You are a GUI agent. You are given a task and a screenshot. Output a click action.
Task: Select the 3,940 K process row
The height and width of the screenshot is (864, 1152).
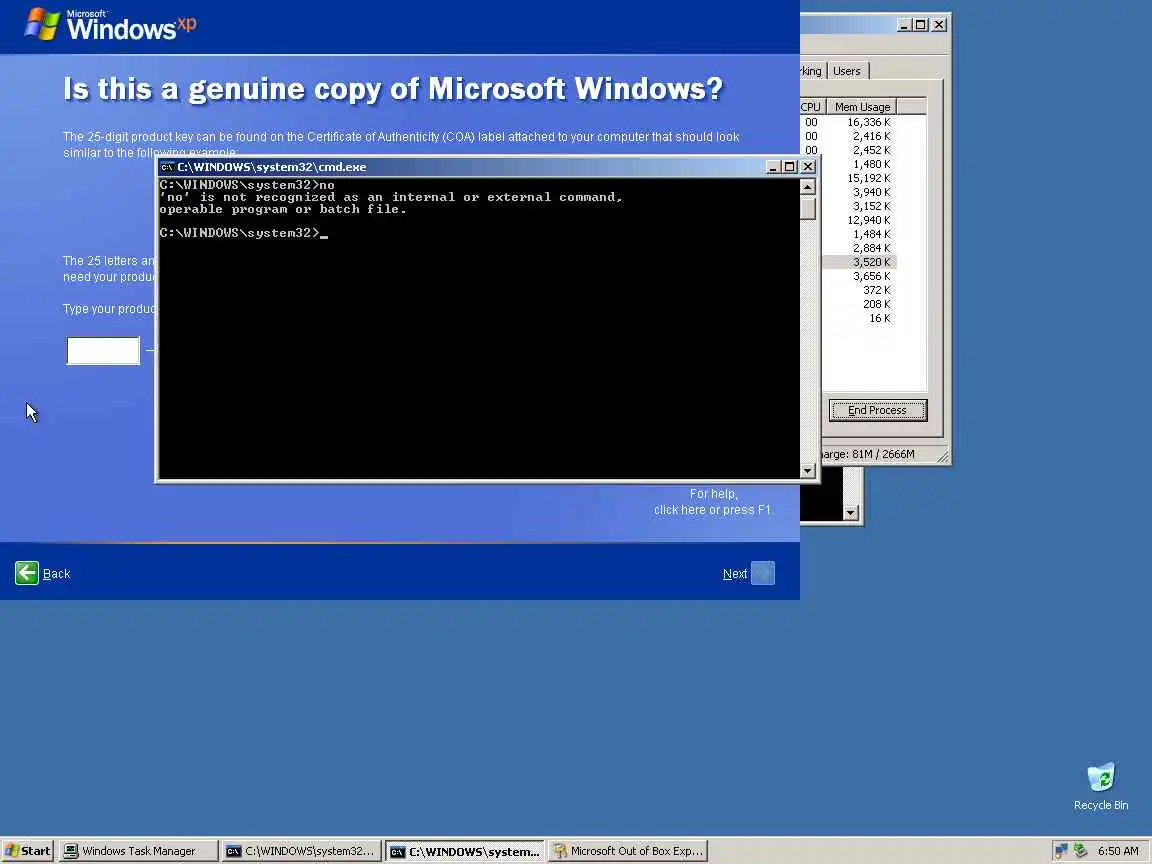coord(859,192)
